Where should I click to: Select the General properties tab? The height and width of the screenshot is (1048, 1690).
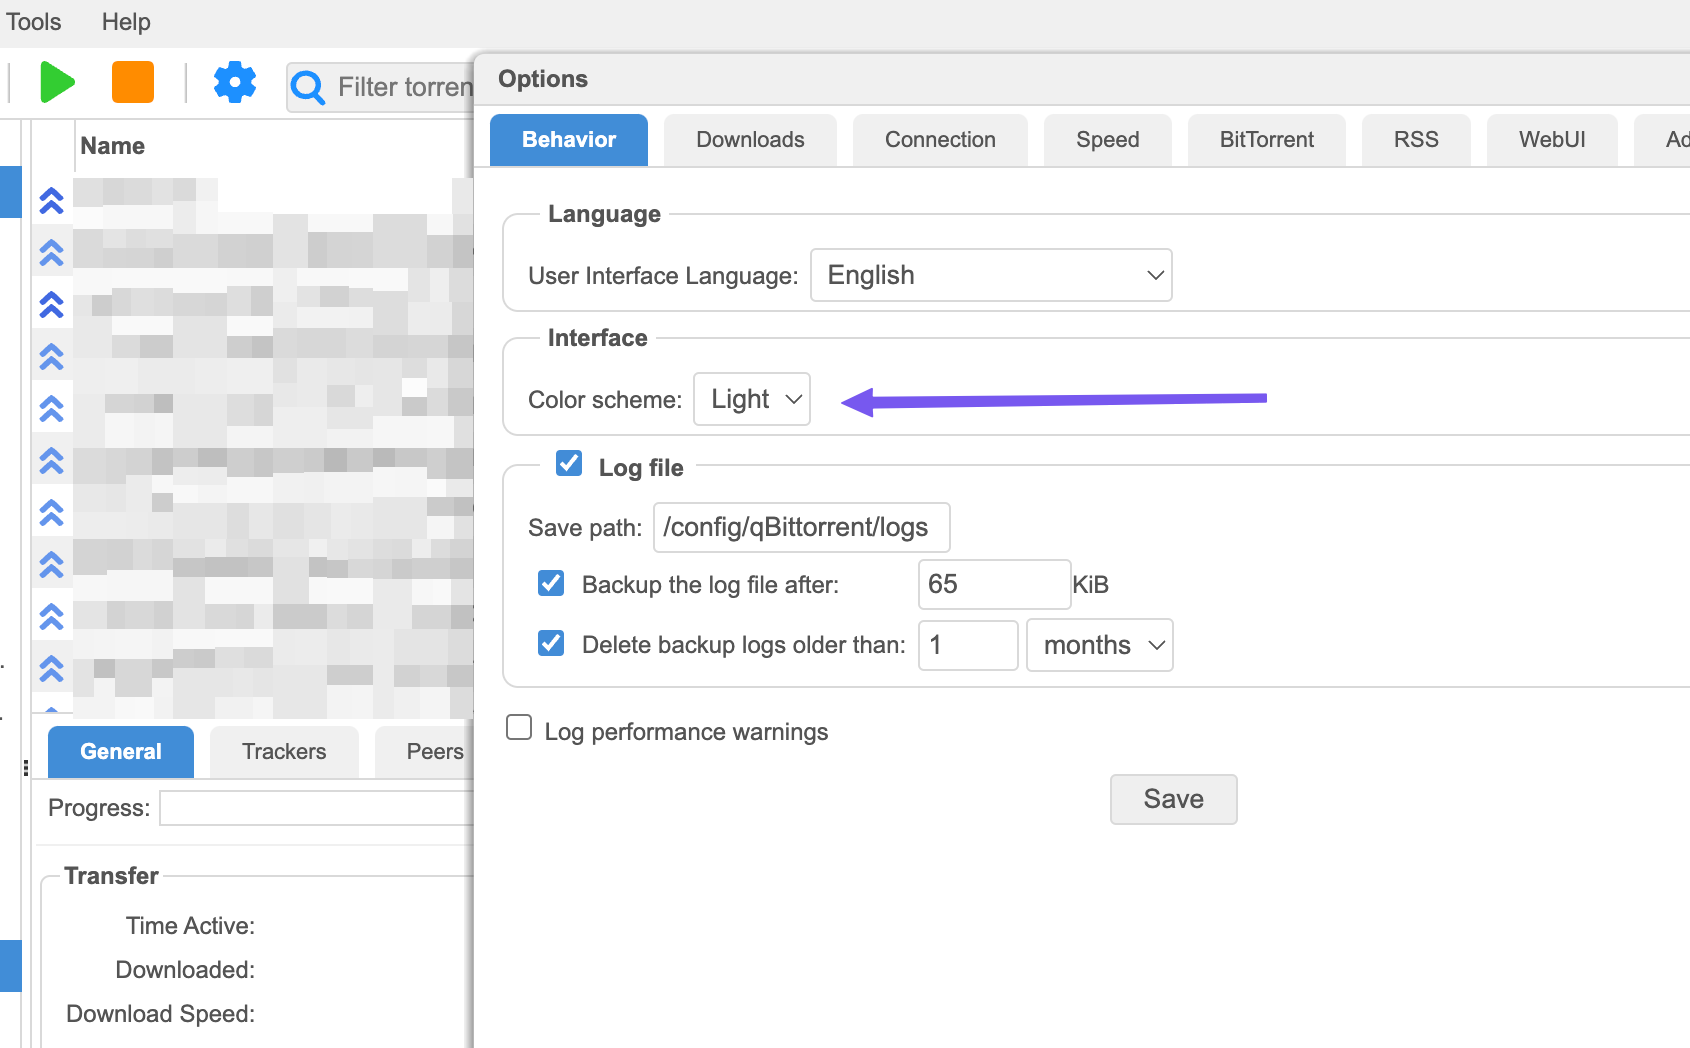coord(121,752)
